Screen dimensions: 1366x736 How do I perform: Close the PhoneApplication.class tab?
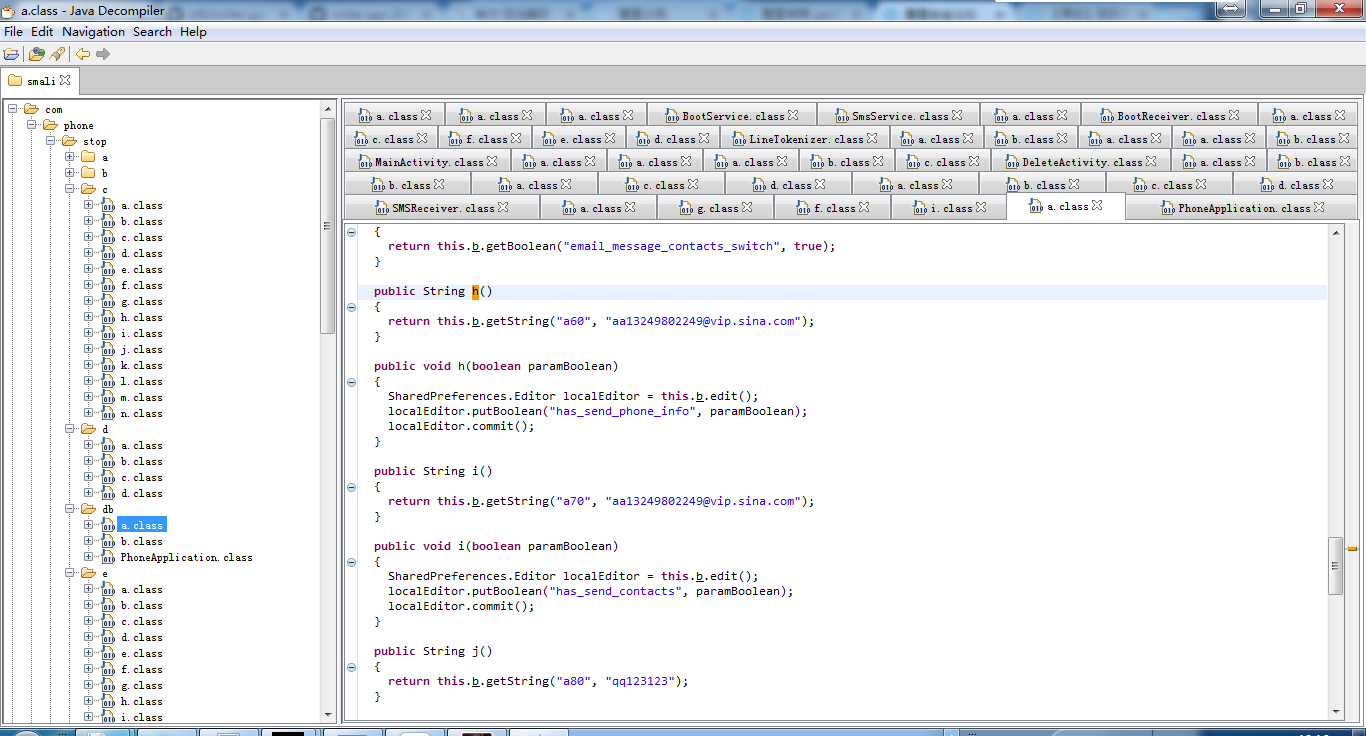tap(1319, 207)
